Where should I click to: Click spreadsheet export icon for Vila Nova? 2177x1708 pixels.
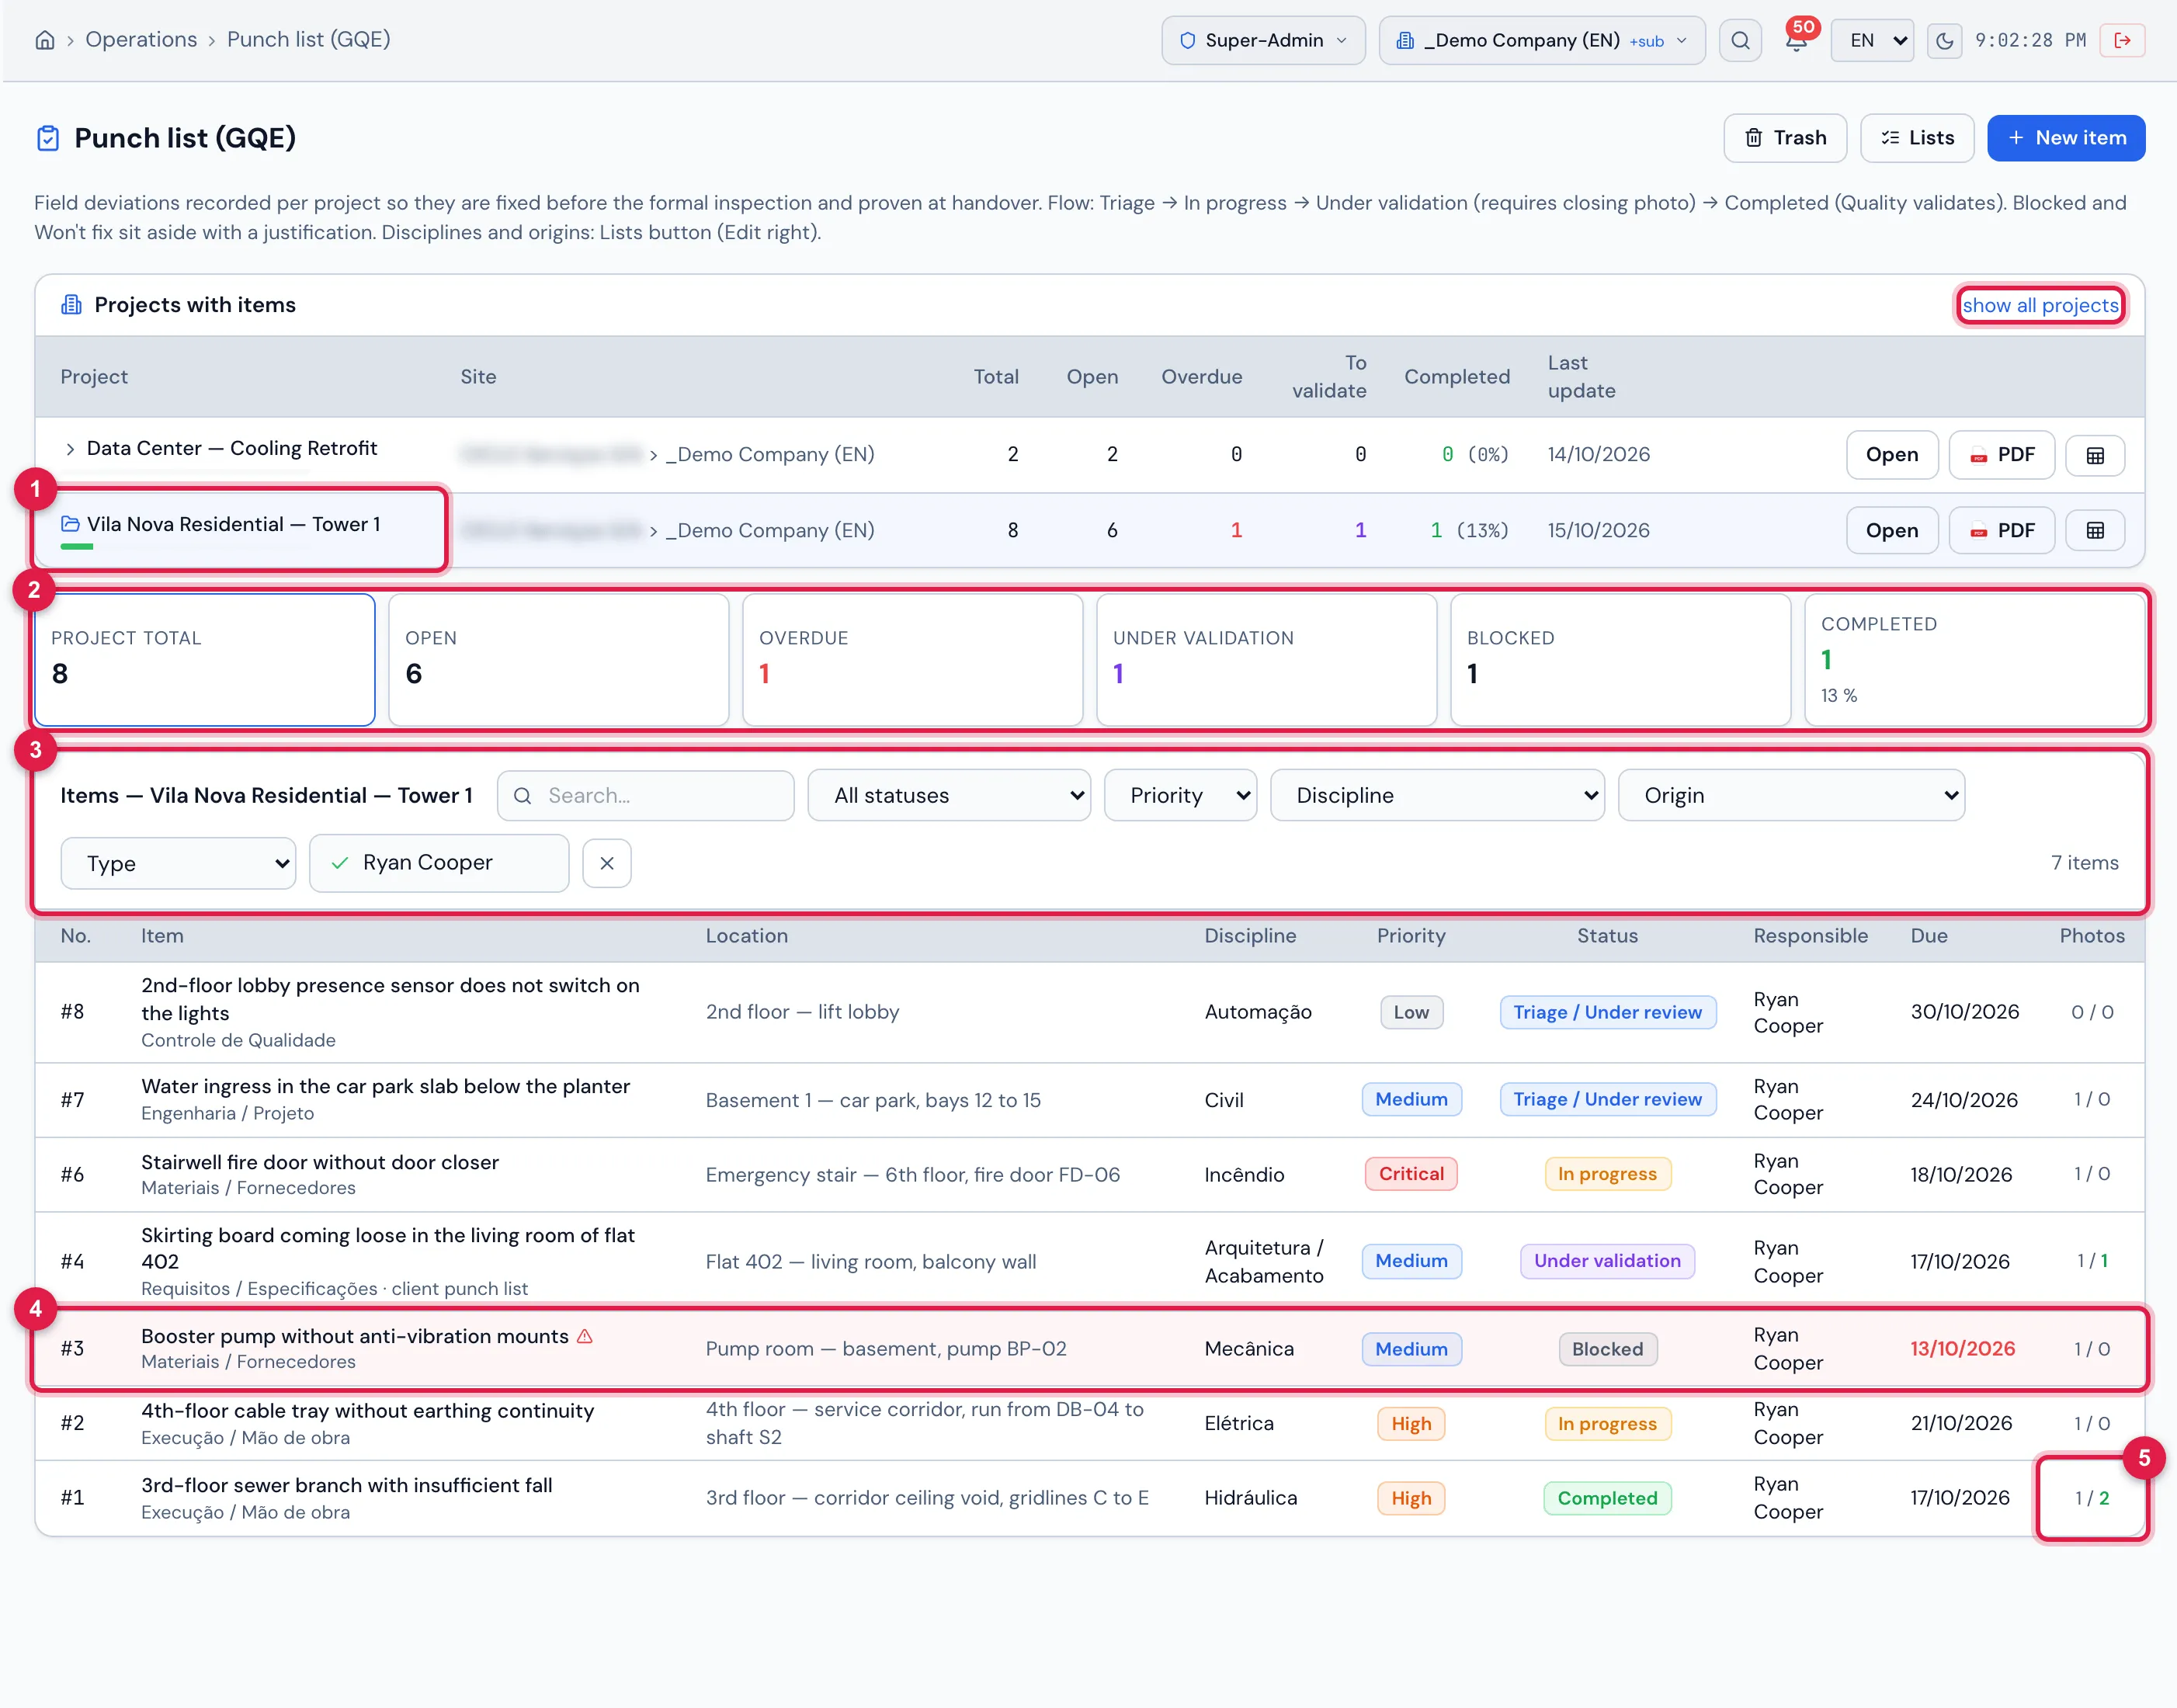[x=2095, y=532]
